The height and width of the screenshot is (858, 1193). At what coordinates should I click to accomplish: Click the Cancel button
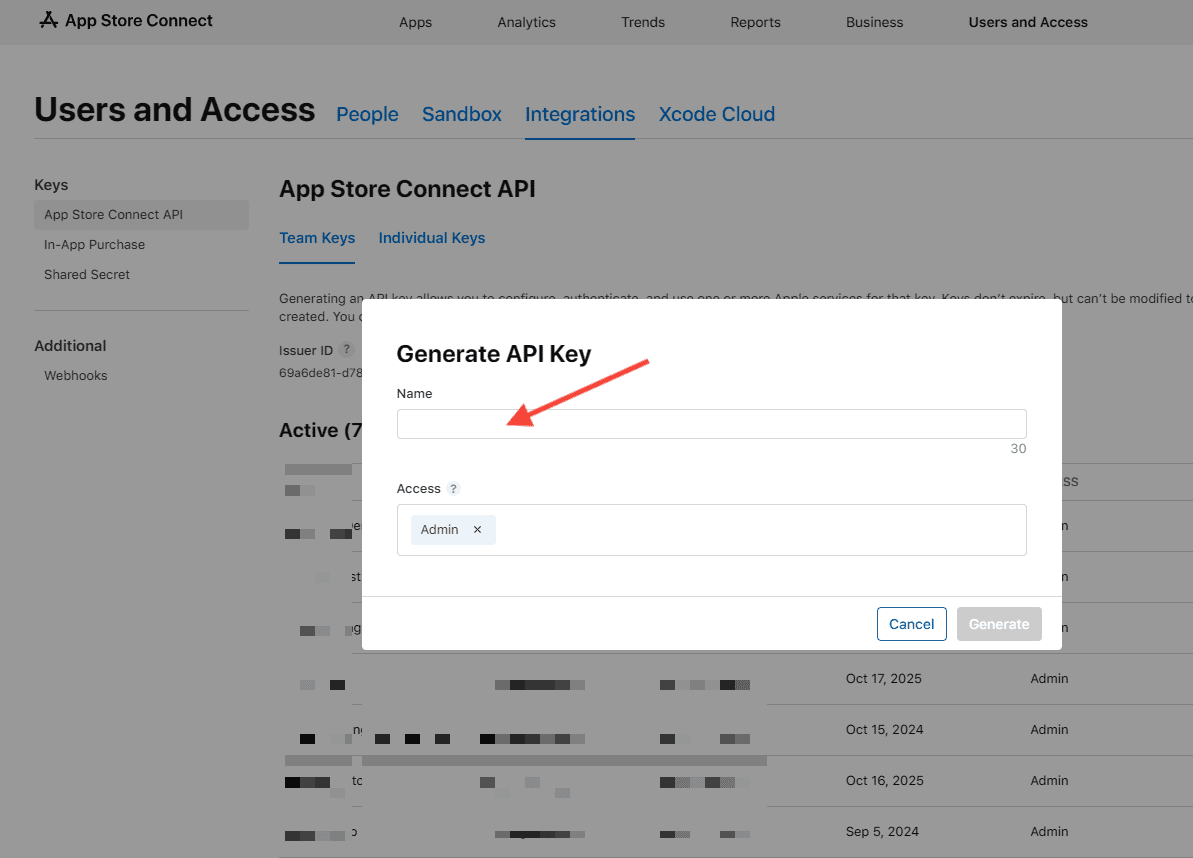point(911,624)
